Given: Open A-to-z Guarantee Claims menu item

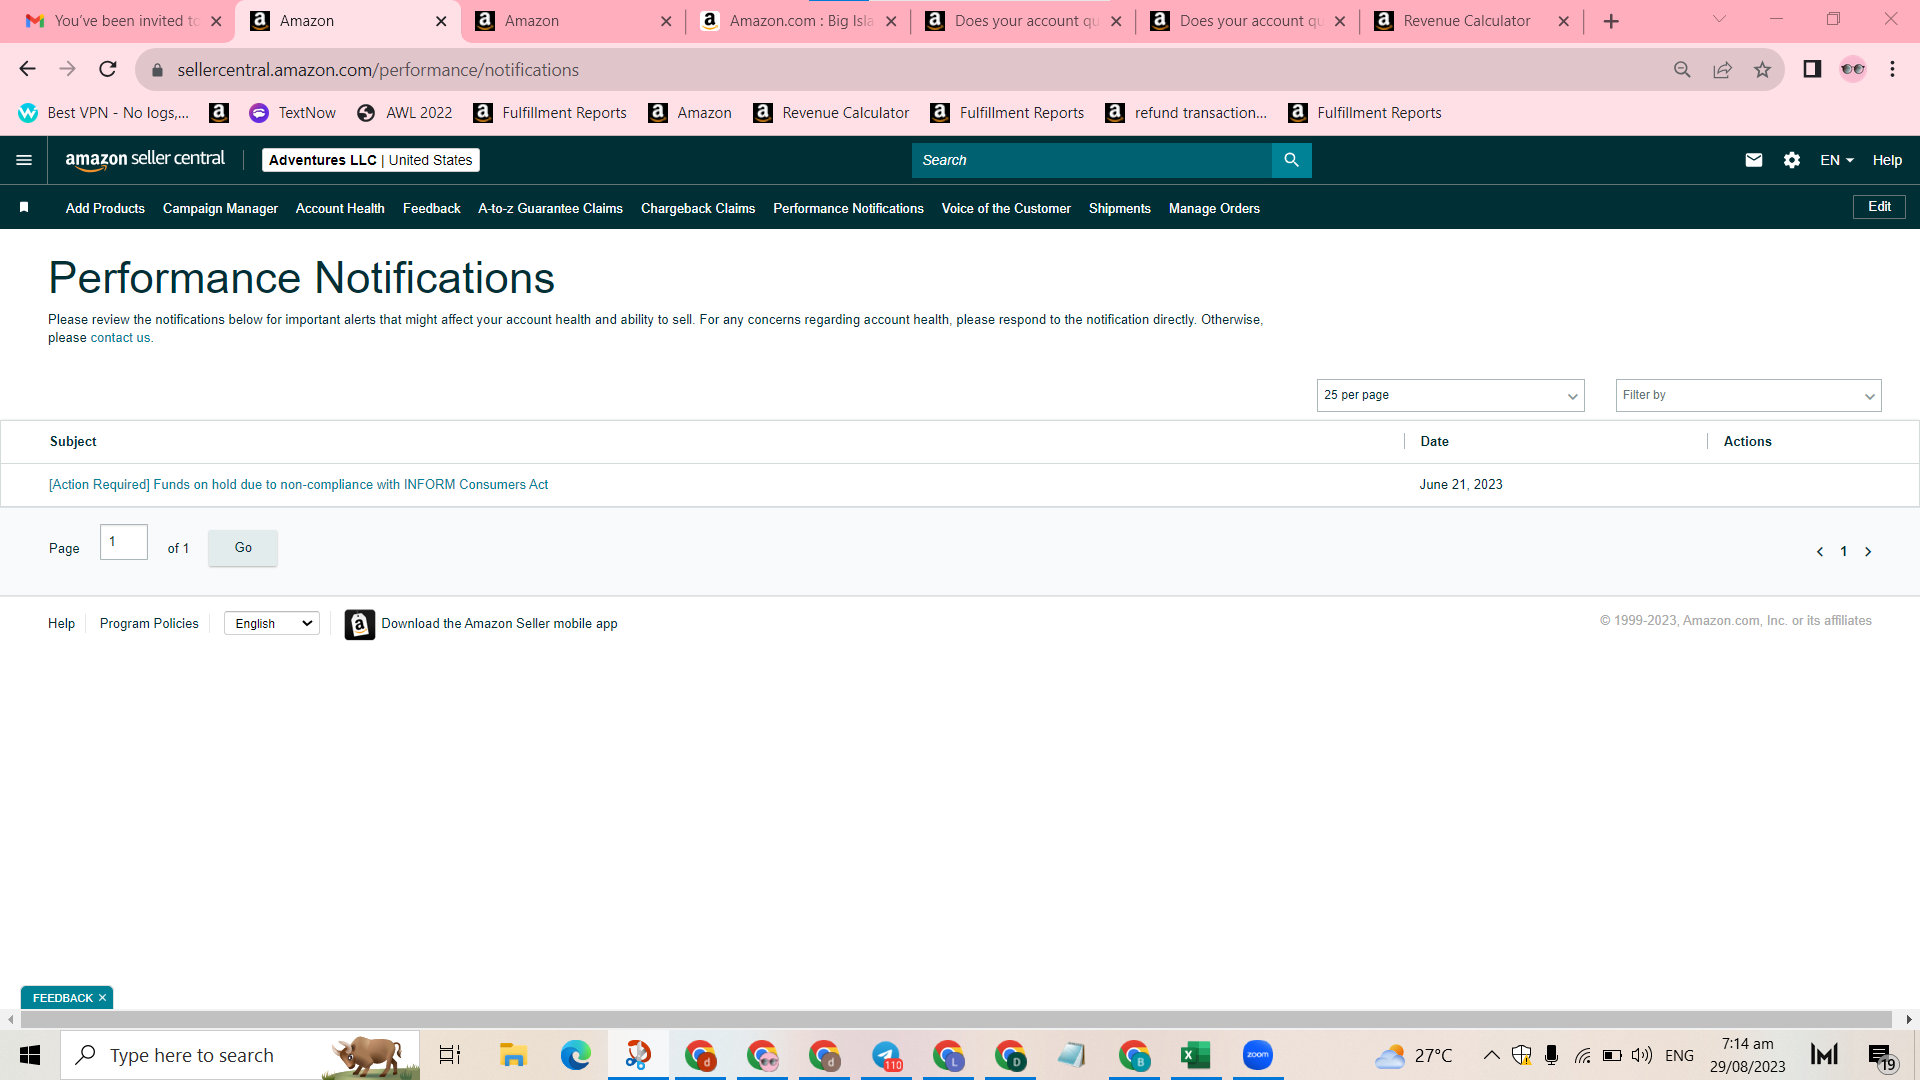Looking at the screenshot, I should (x=550, y=208).
